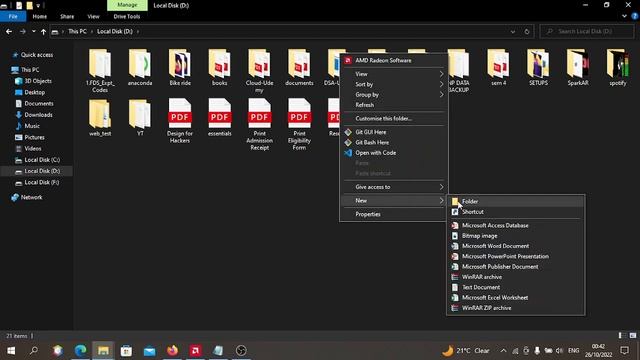
Task: Select the Bike ride folder
Action: pyautogui.click(x=180, y=68)
